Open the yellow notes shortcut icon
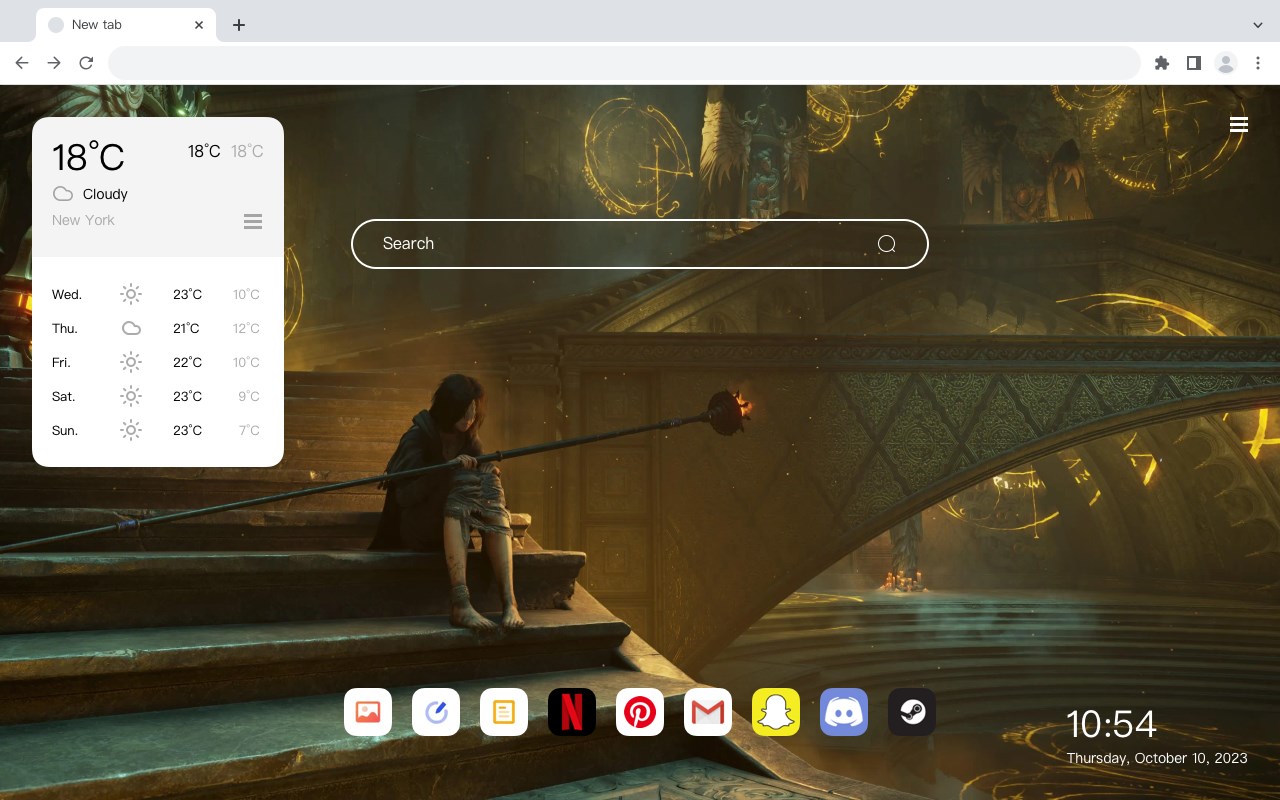 pos(504,712)
